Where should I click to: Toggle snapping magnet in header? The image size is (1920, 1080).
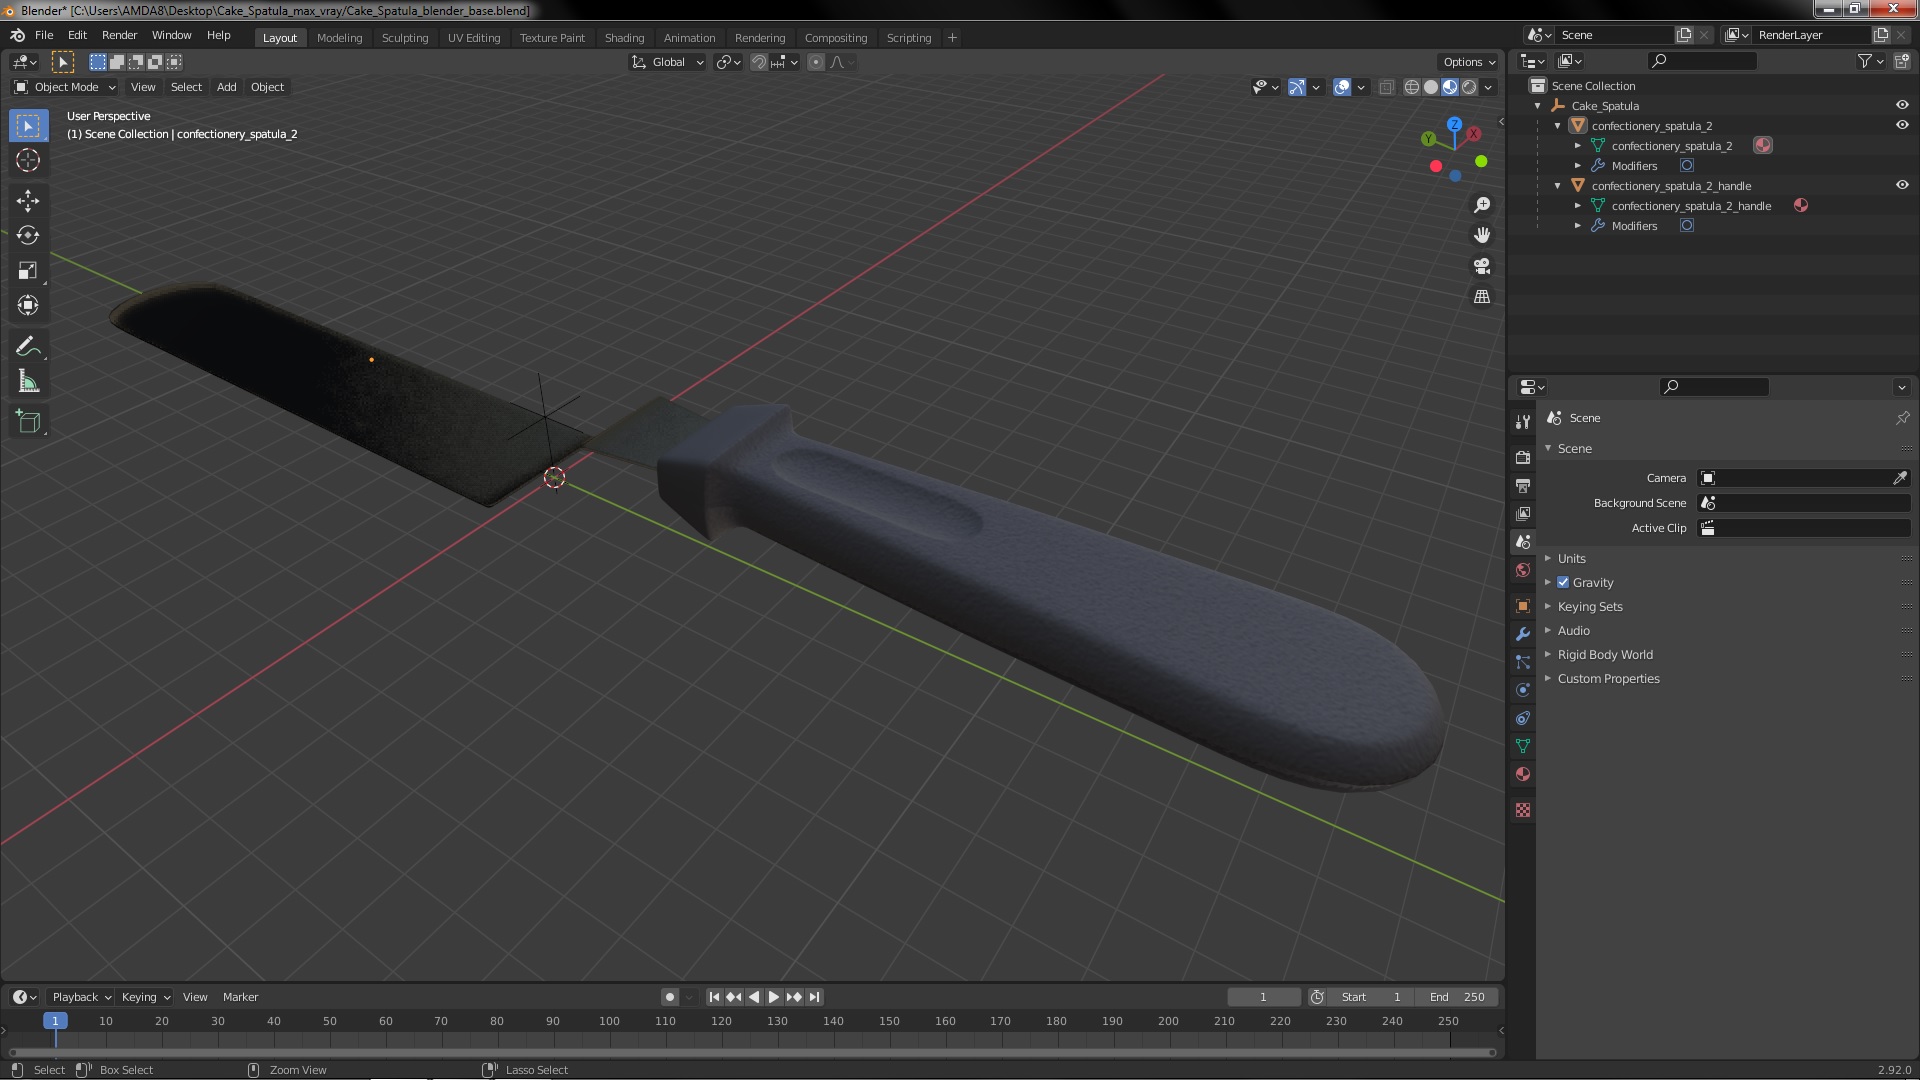759,62
